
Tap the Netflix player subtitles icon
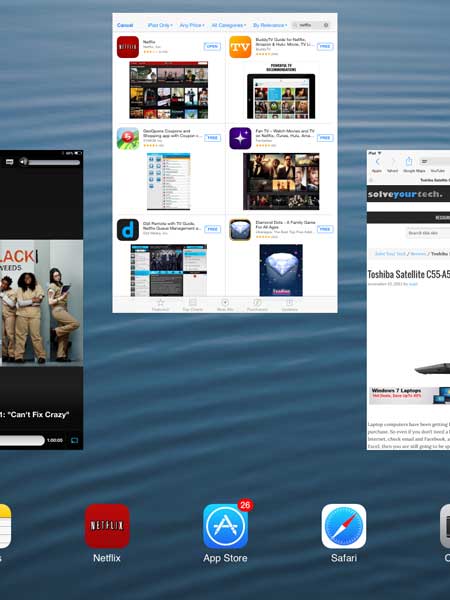pyautogui.click(x=10, y=162)
